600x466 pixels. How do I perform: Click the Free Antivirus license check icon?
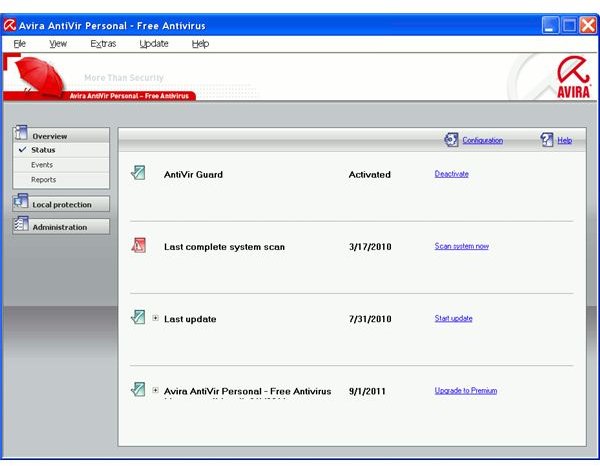click(138, 389)
